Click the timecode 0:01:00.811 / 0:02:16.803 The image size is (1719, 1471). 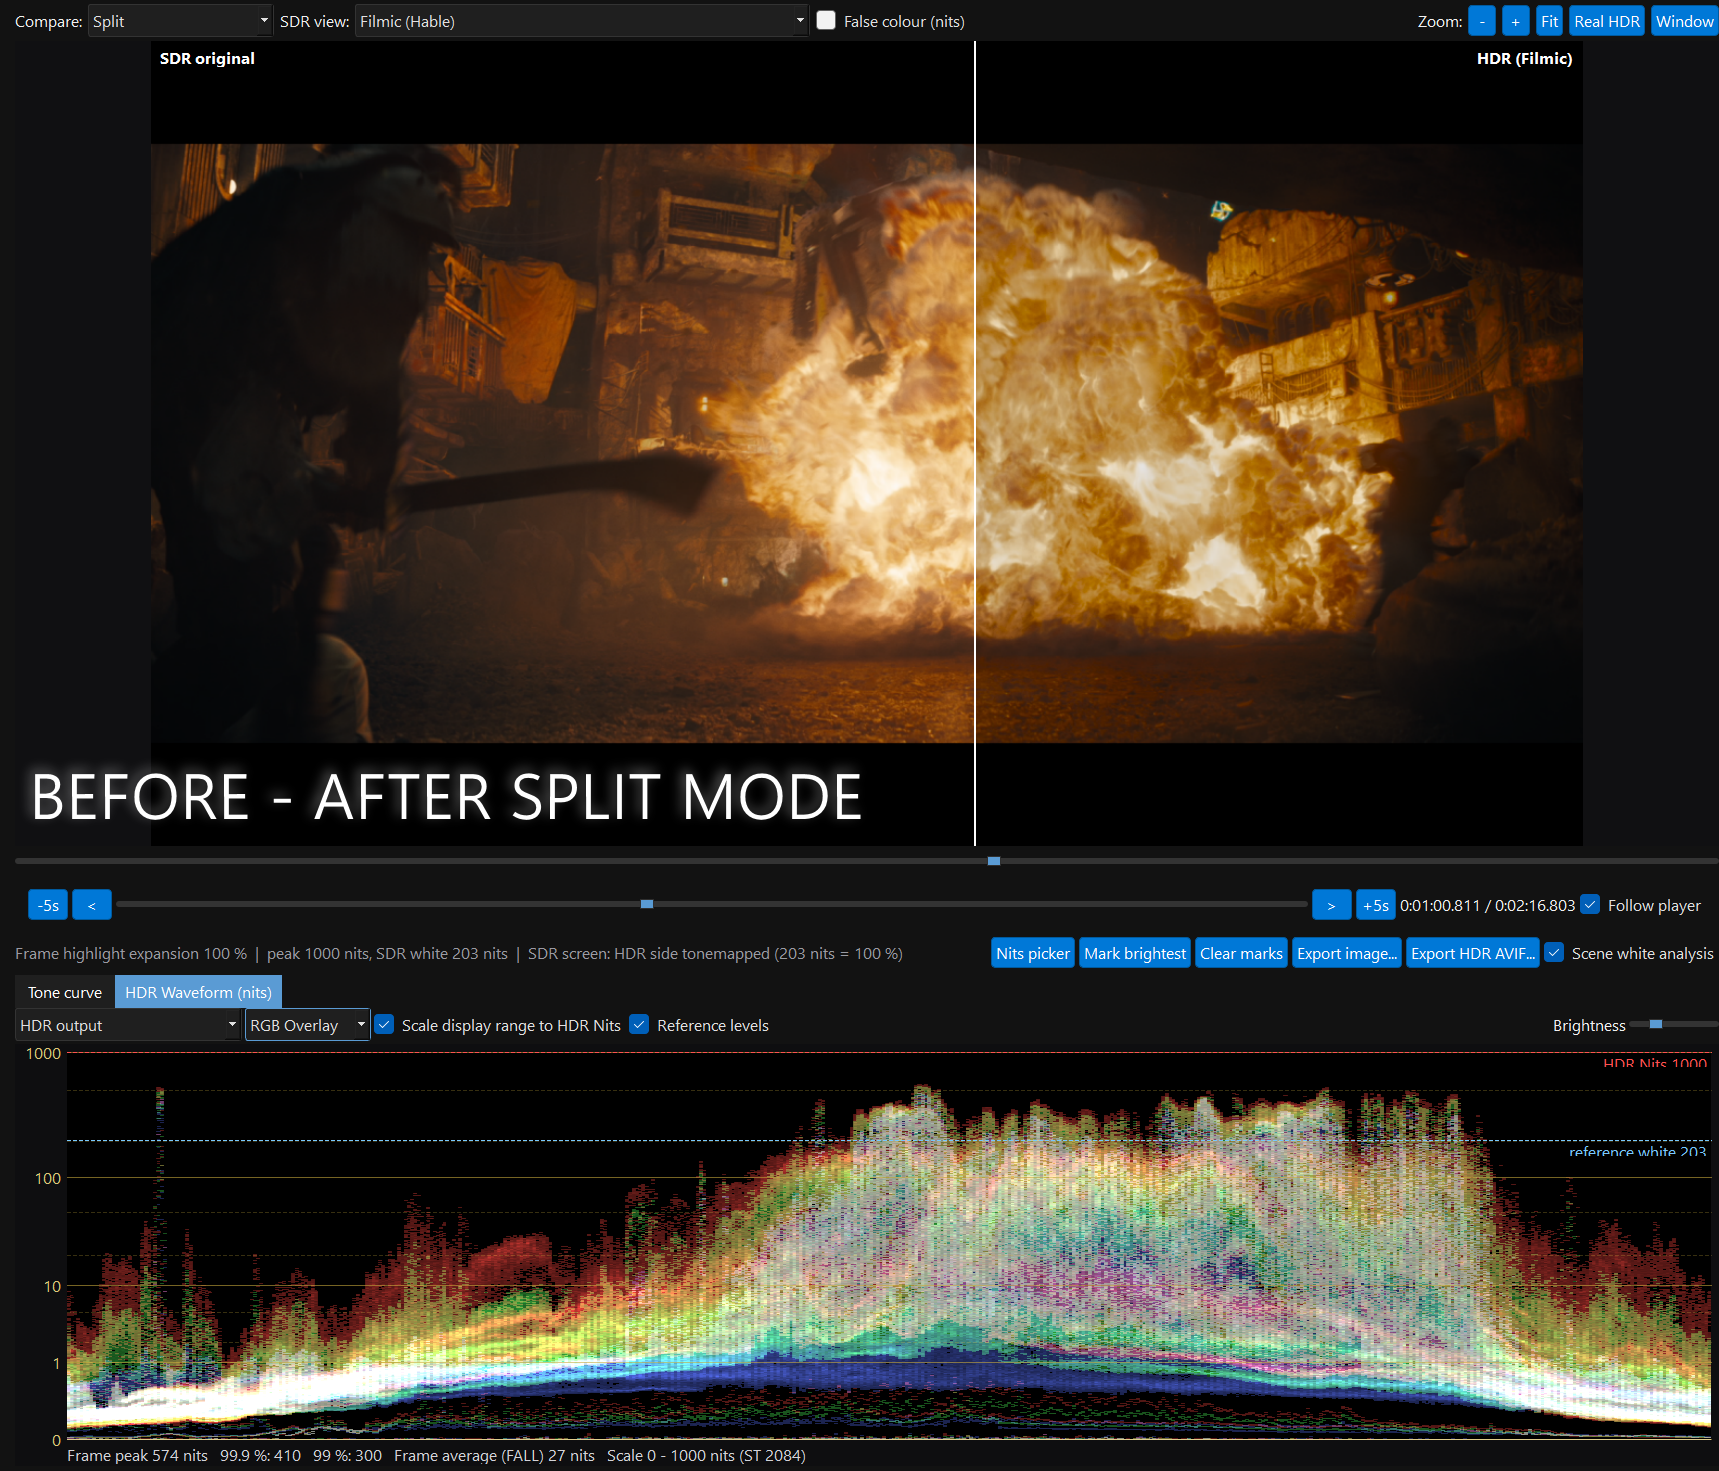coord(1487,905)
